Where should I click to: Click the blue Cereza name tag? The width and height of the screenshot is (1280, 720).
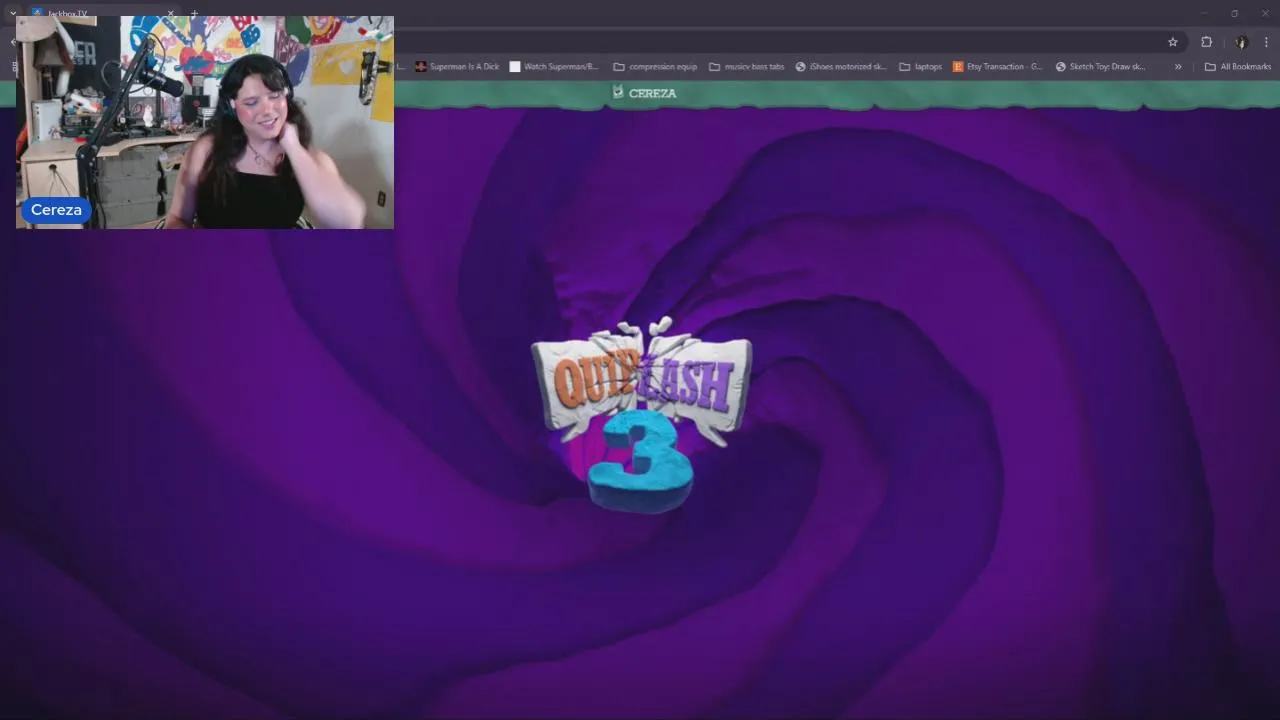tap(56, 210)
